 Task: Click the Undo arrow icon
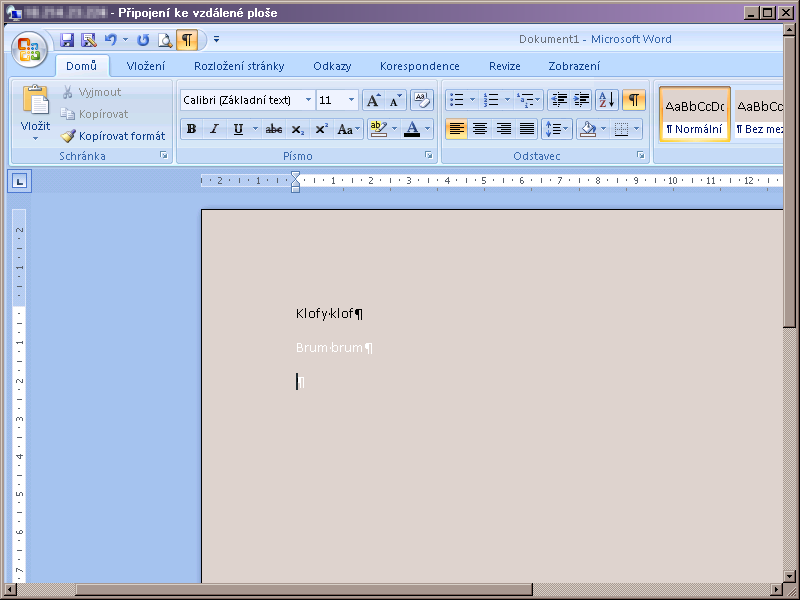(110, 40)
